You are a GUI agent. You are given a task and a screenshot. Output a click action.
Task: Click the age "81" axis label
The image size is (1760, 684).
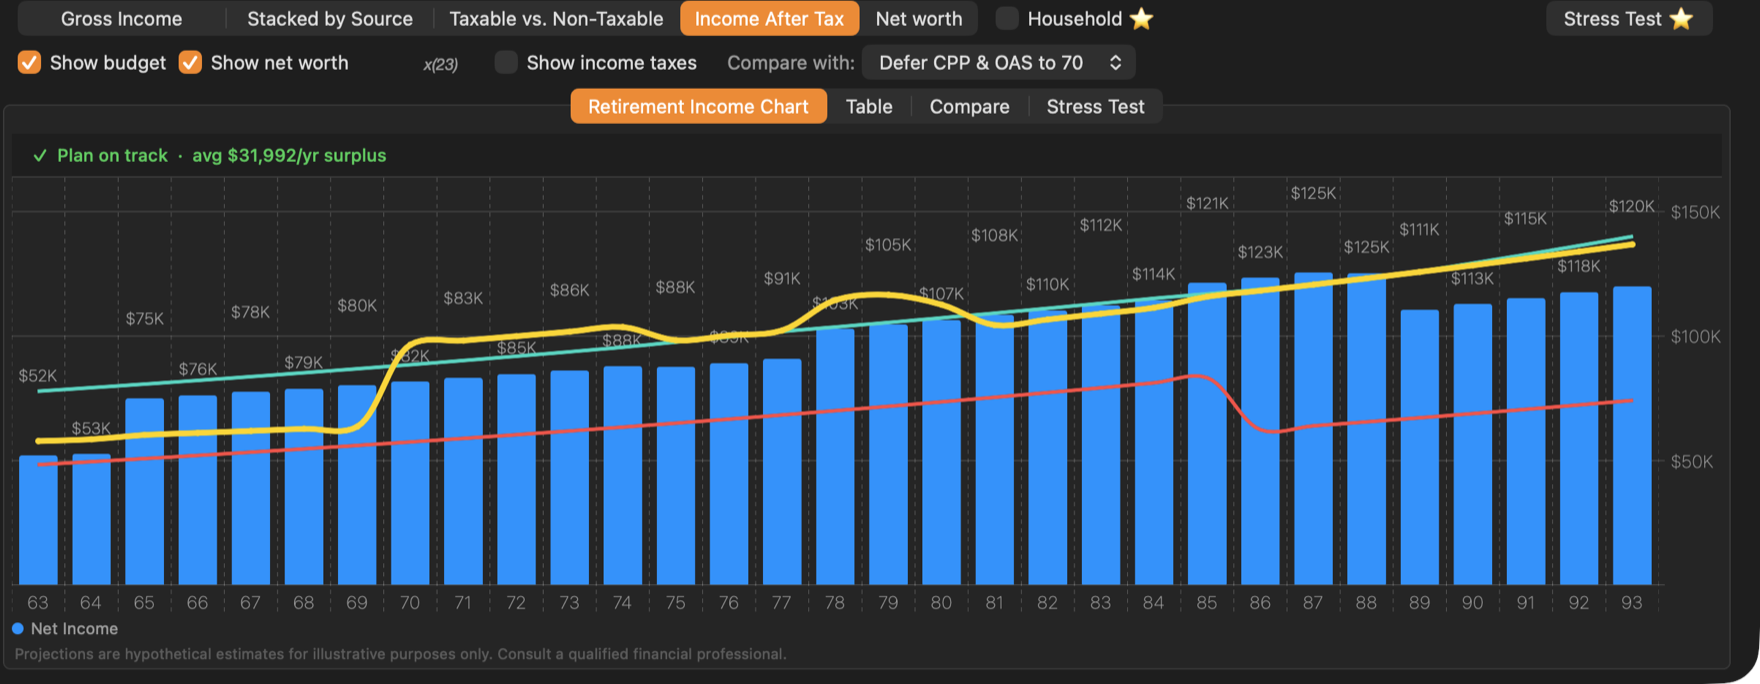click(x=994, y=603)
